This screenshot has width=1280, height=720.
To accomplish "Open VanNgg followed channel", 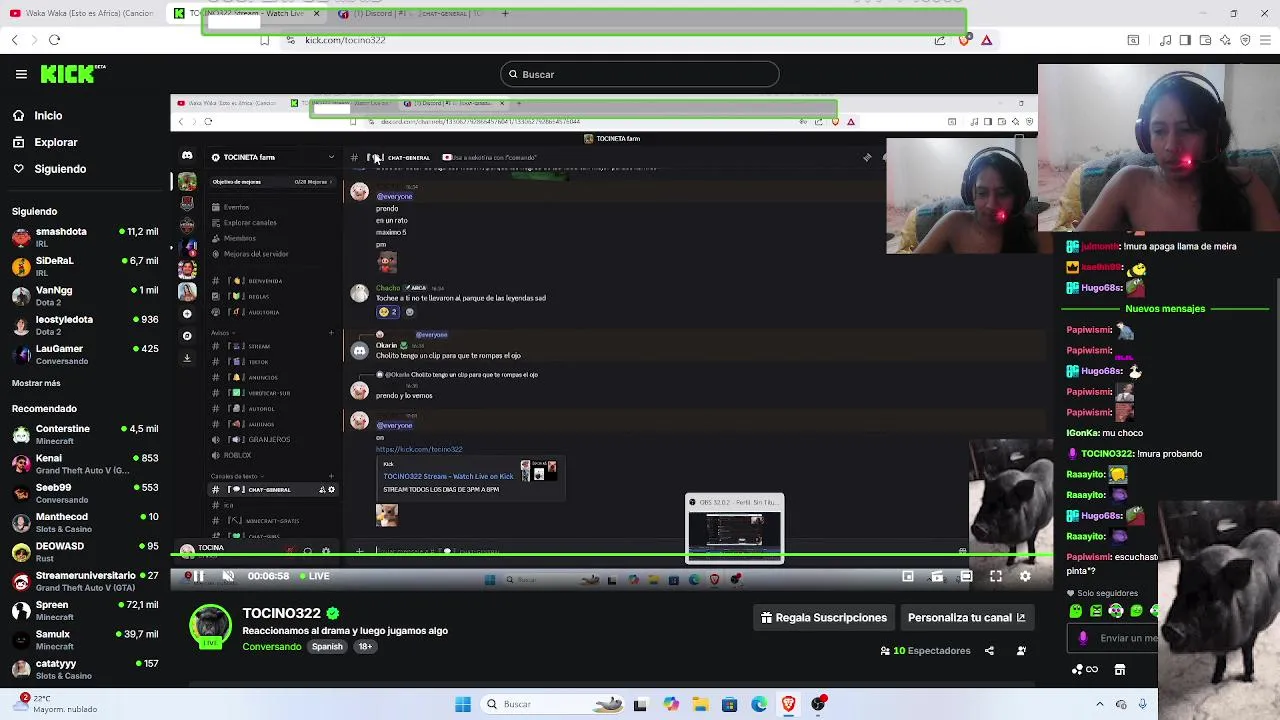I will [x=85, y=296].
